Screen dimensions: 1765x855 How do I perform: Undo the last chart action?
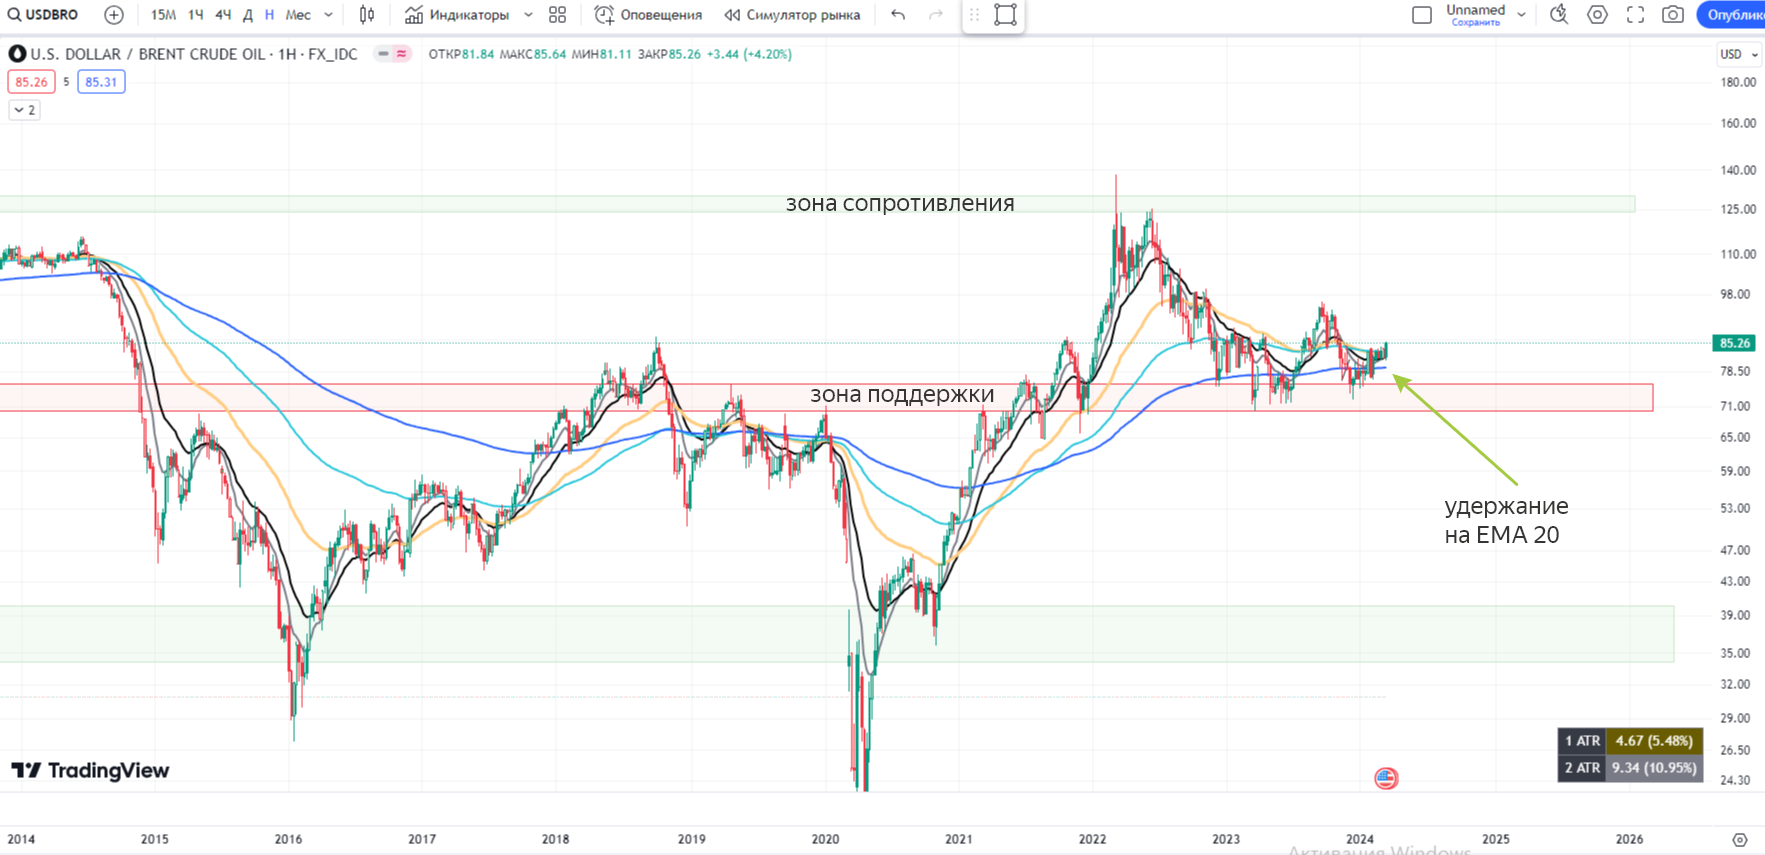pyautogui.click(x=898, y=15)
